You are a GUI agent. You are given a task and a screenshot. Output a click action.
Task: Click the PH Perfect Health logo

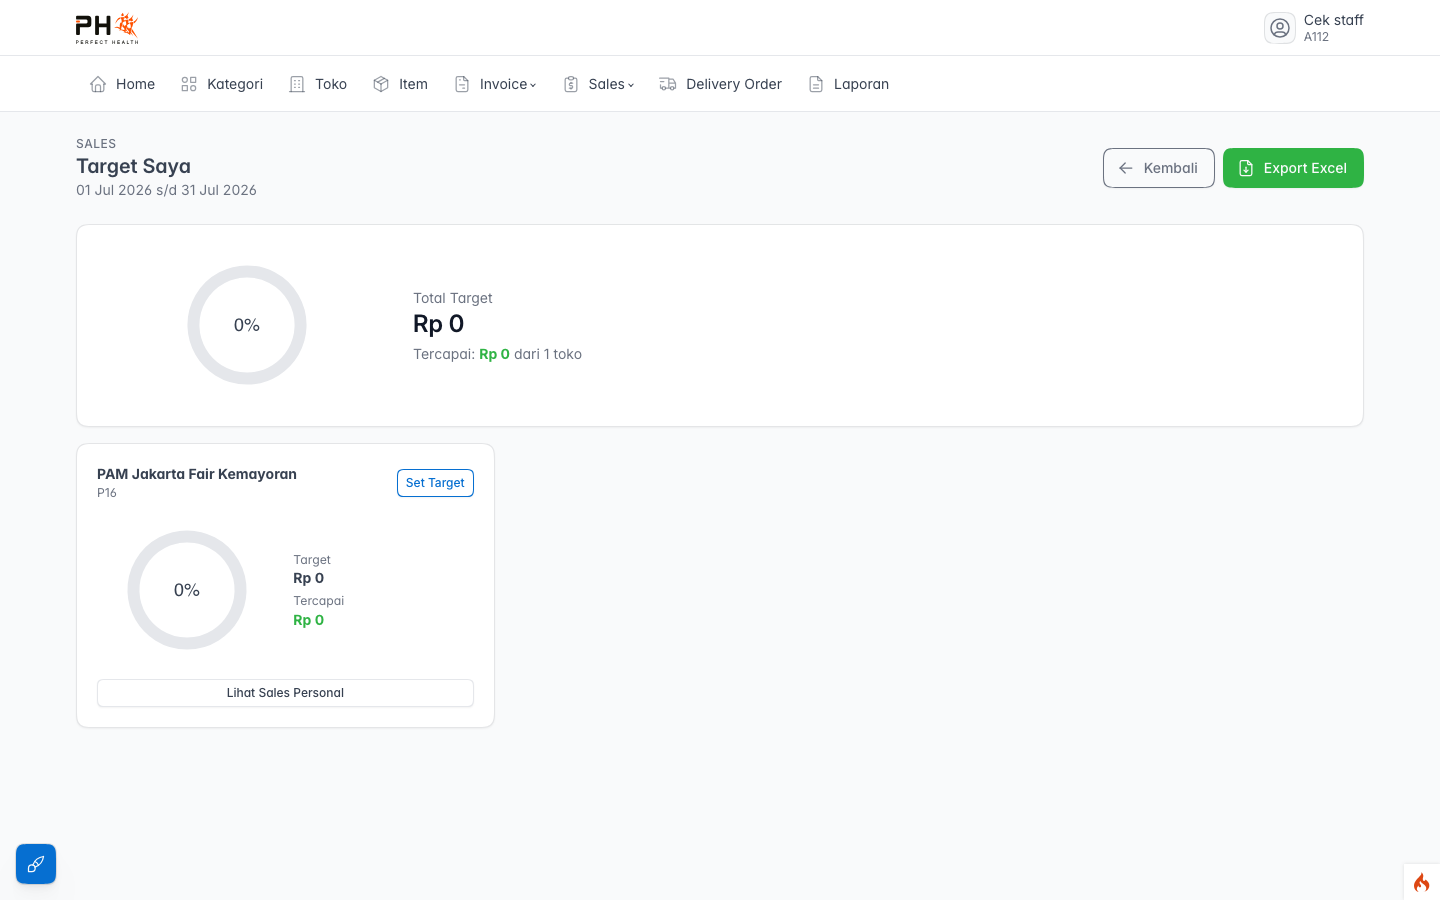[x=107, y=28]
